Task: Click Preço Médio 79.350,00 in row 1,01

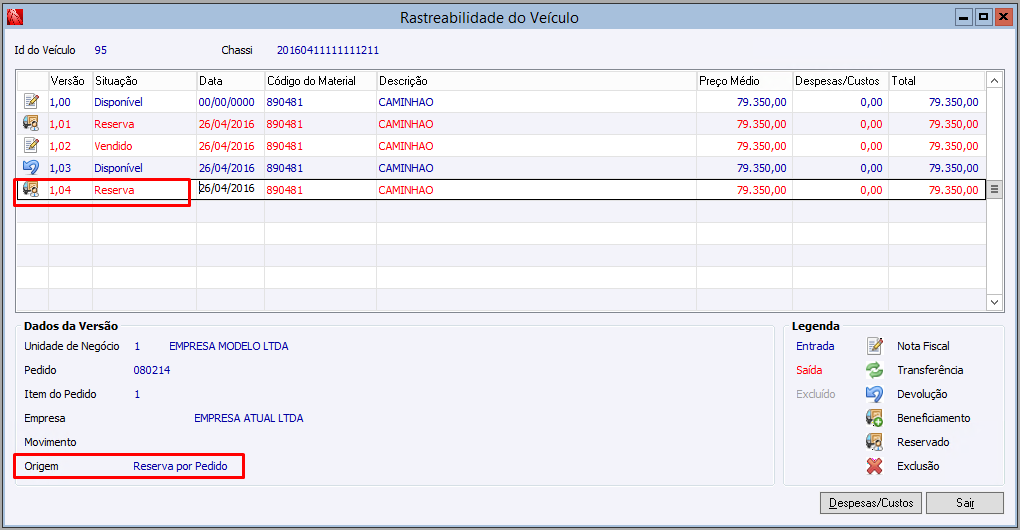Action: pos(761,124)
